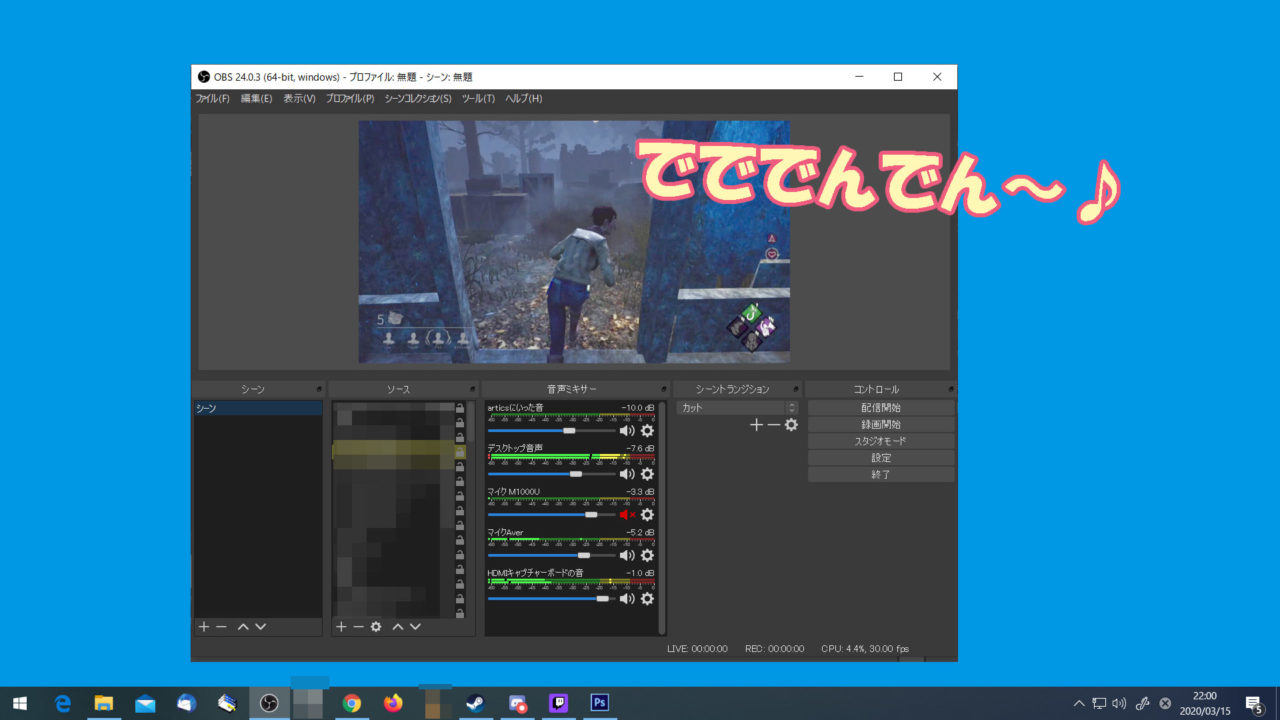
Task: Open gear settings for デスクトップ音声 channel
Action: pos(647,474)
